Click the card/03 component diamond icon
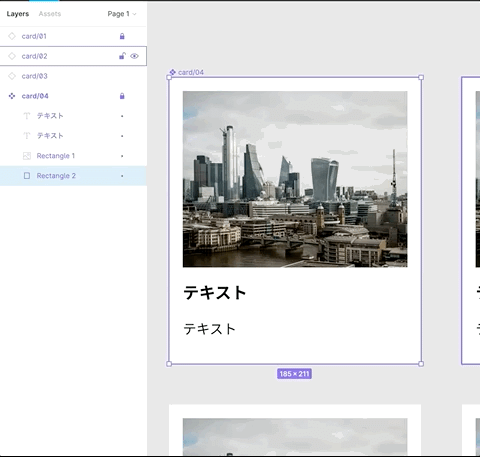 pos(12,76)
